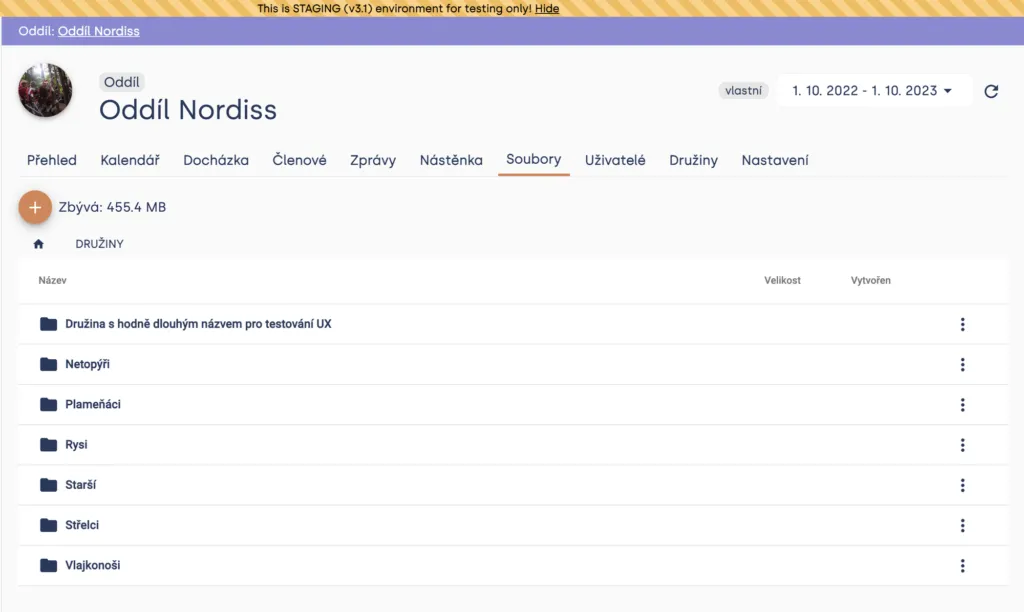Open options menu for the long-named Družina folder
This screenshot has height=612, width=1024.
(x=963, y=325)
